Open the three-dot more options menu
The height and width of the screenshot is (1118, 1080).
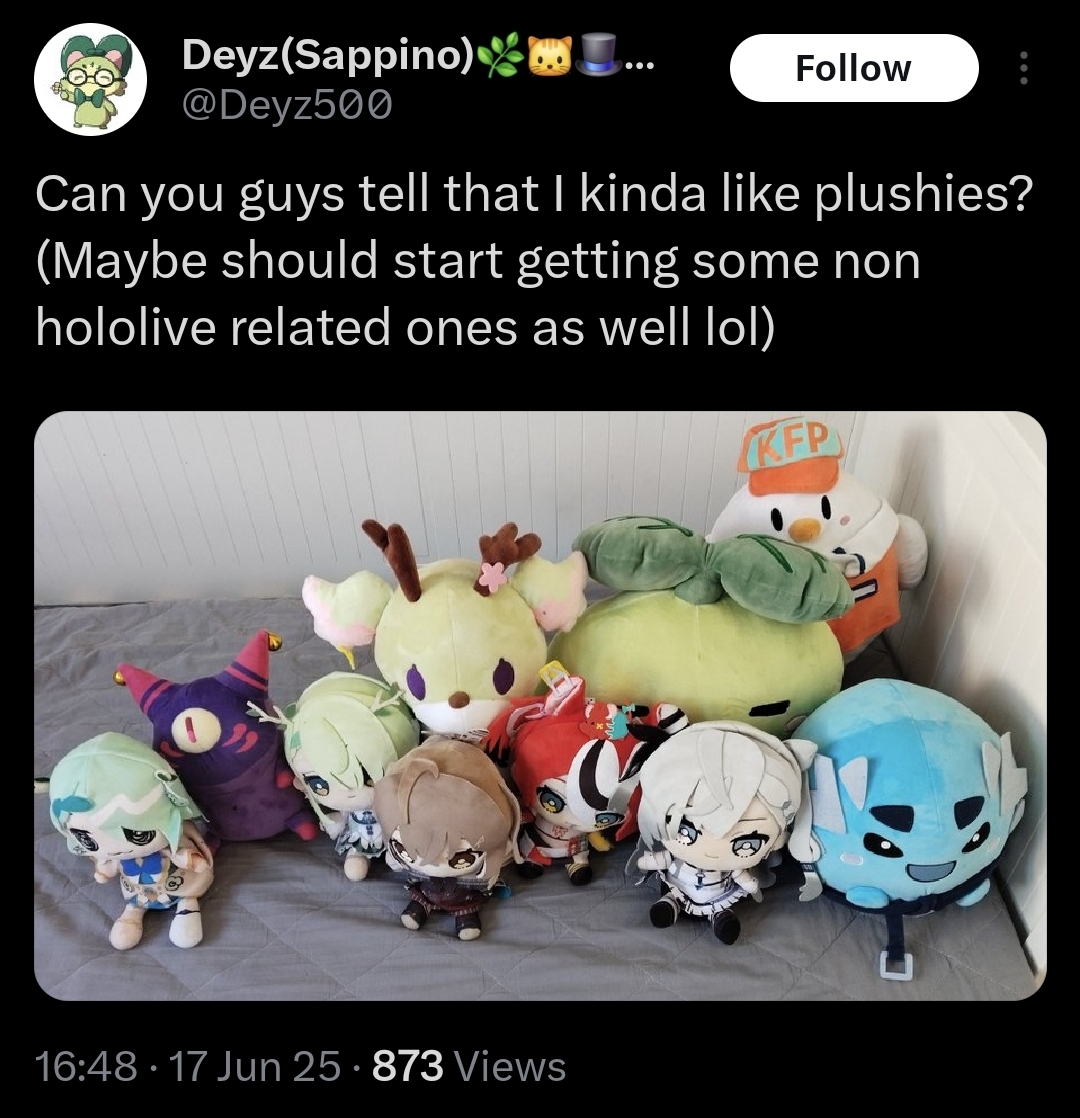point(1024,68)
